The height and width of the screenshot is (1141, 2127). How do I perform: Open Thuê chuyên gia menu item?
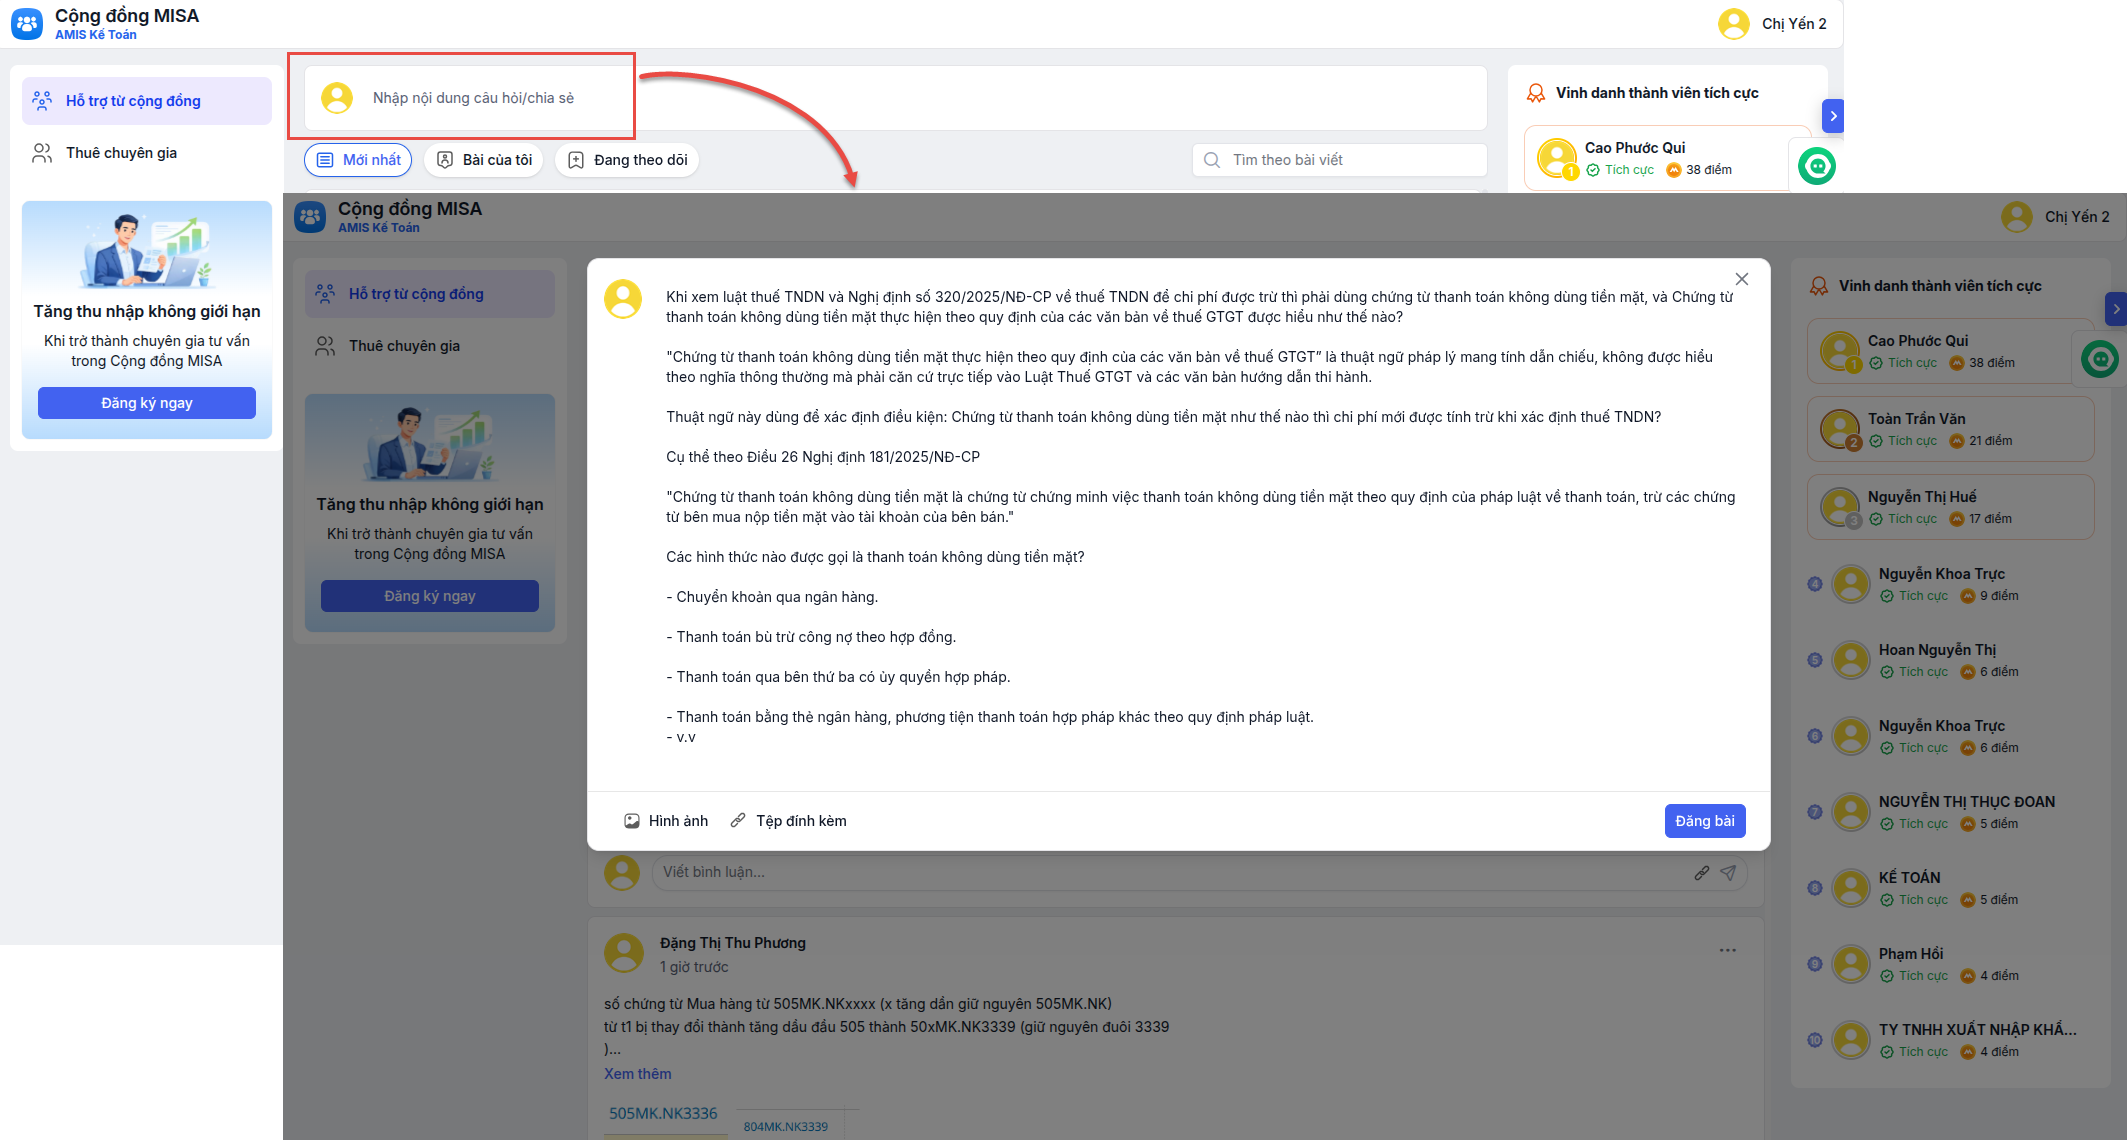point(120,153)
